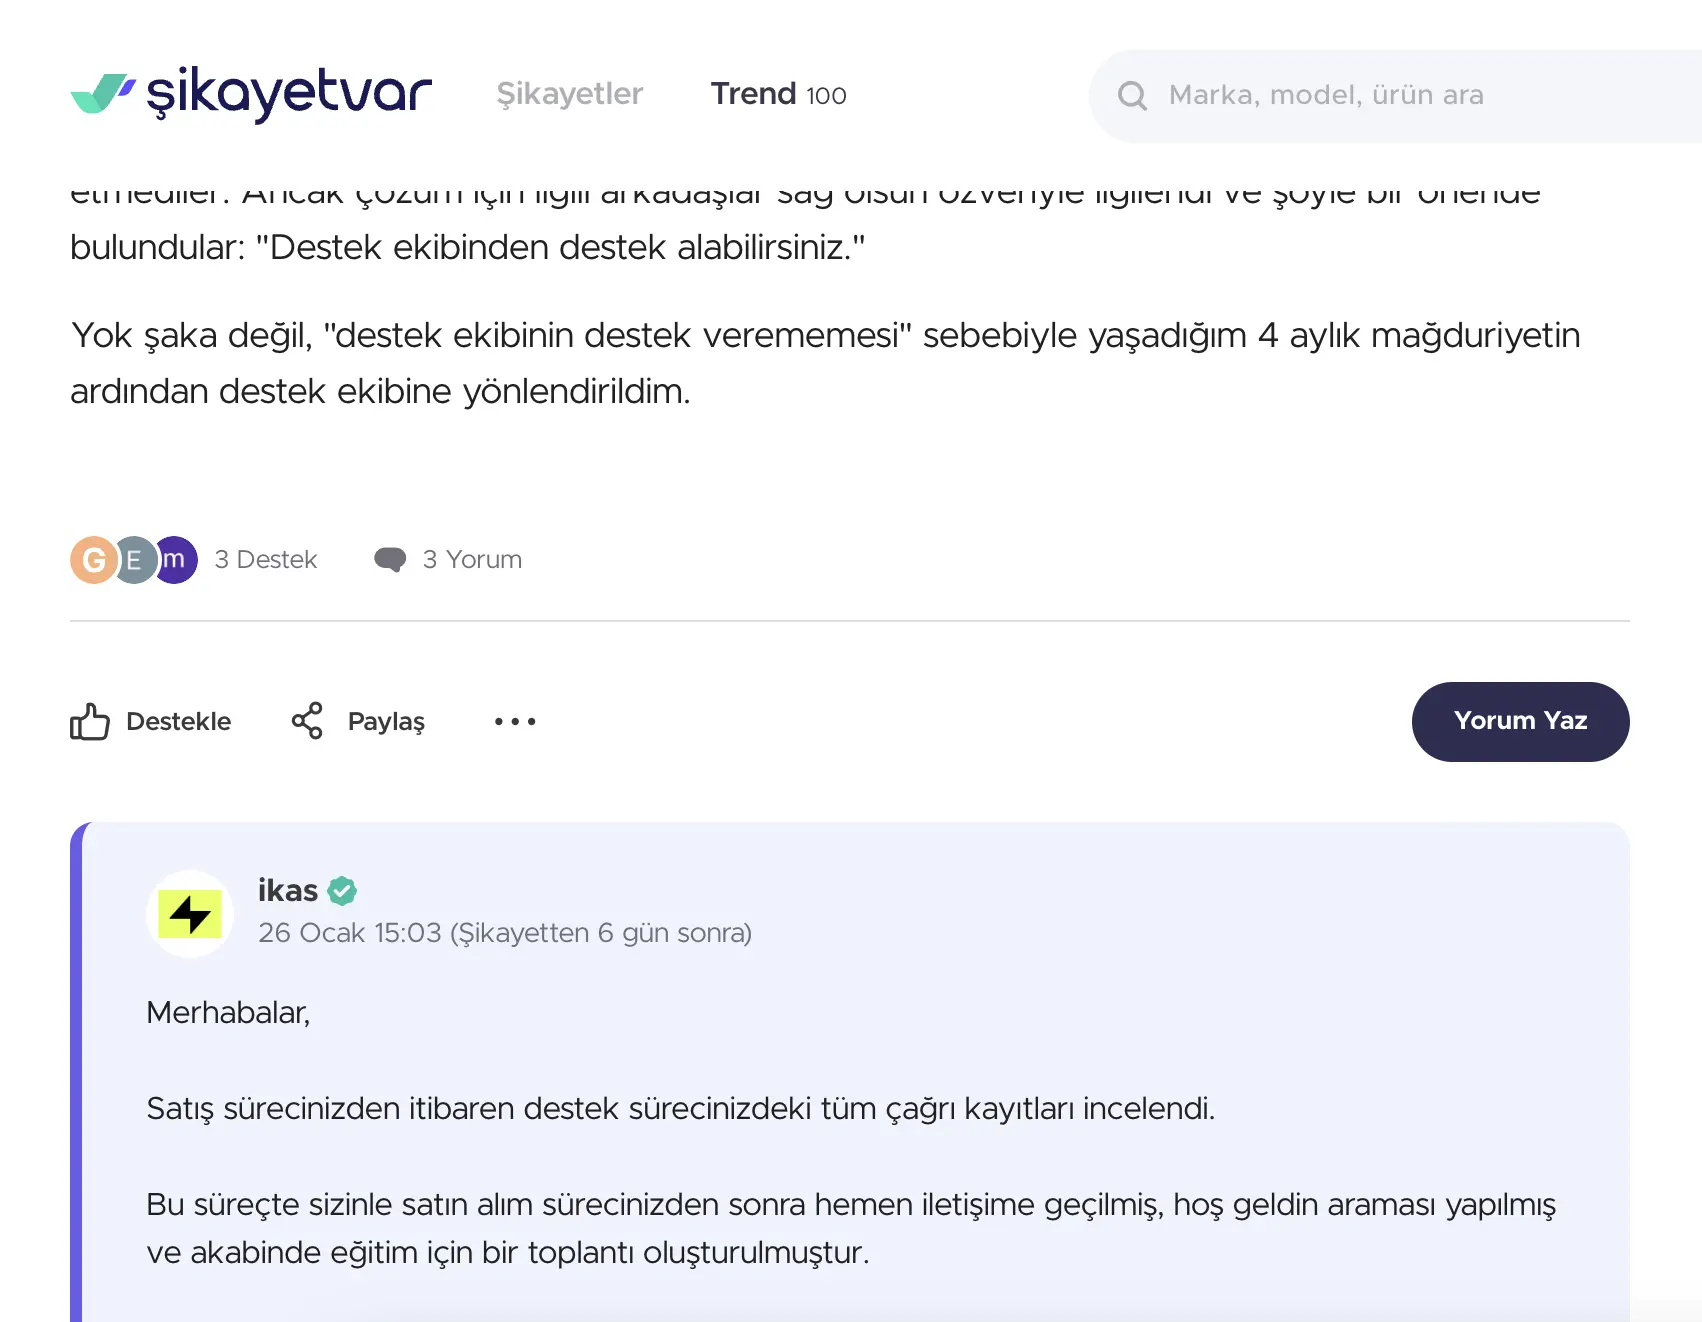Viewport: 1702px width, 1322px height.
Task: Click the 'Yok şaka değil' paragraph
Action: 825,363
